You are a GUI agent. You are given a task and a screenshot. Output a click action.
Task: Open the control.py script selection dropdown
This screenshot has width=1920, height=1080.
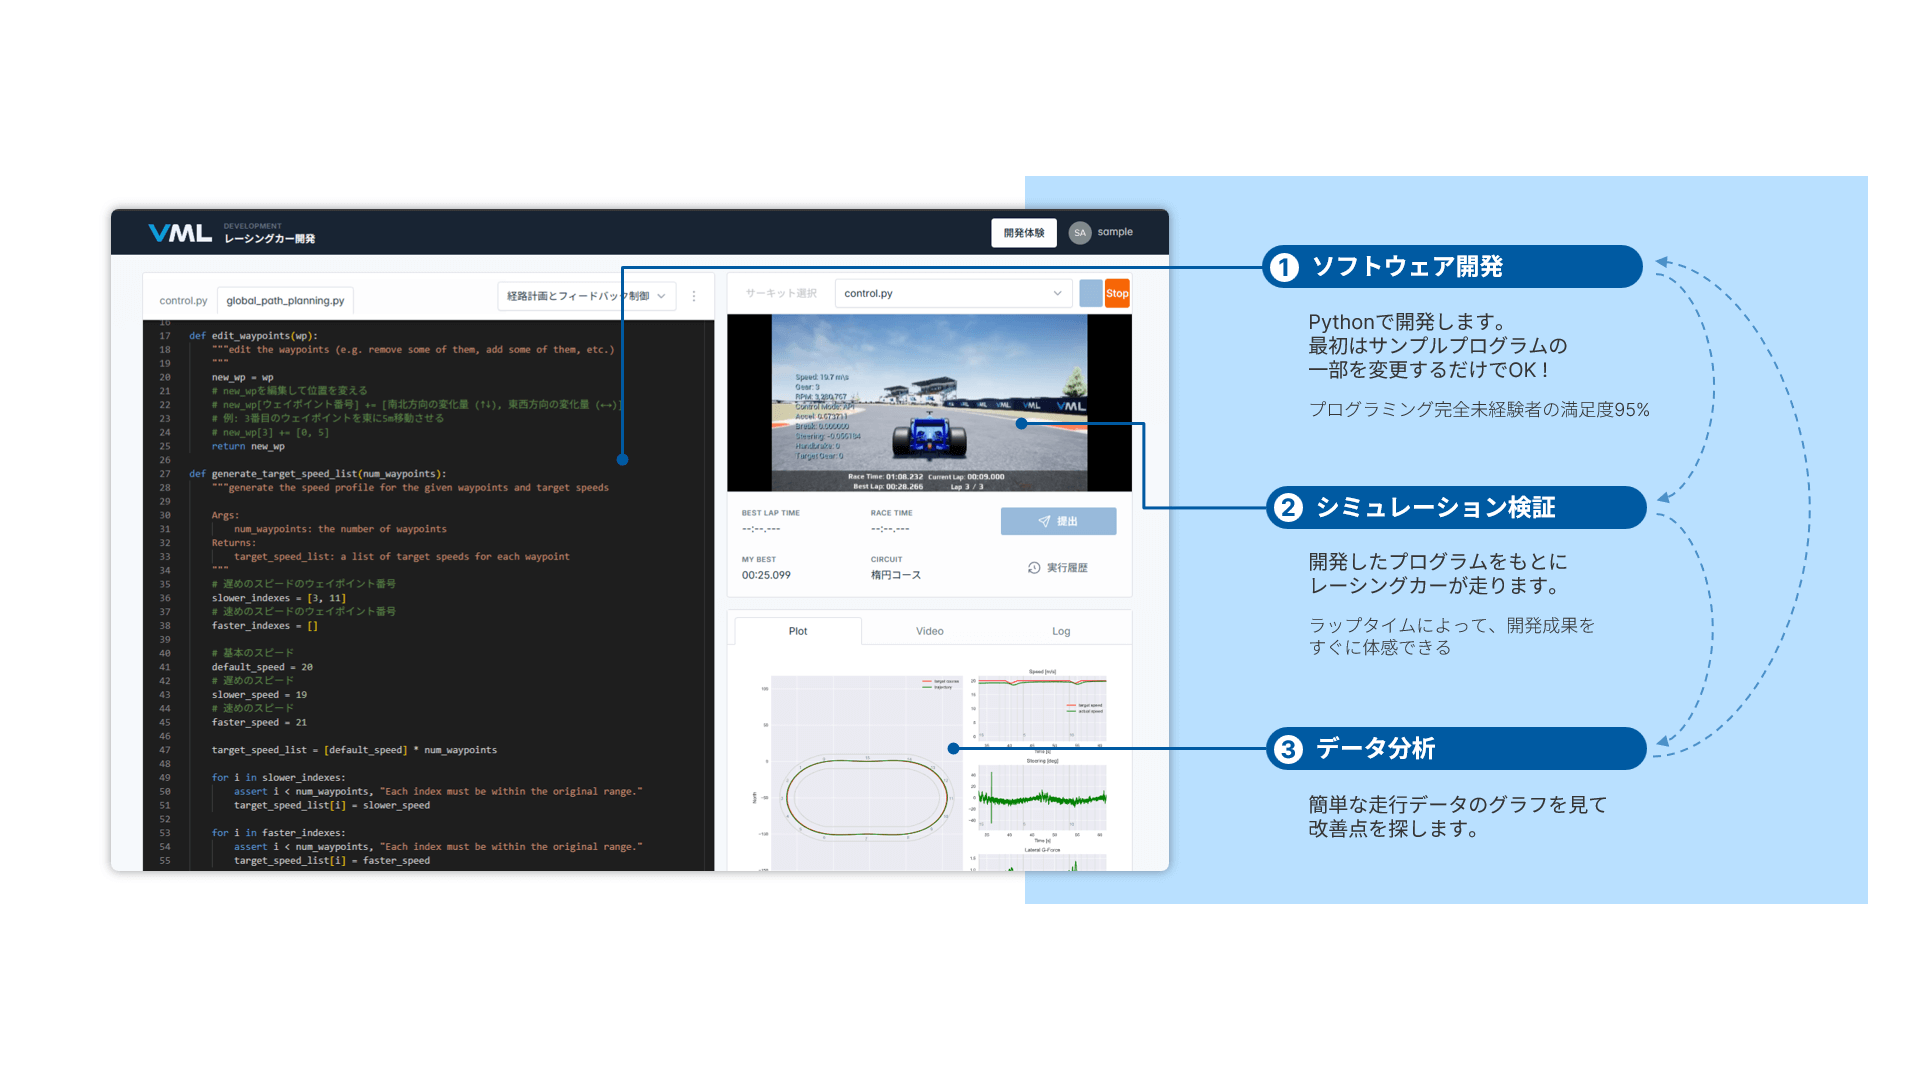tap(952, 292)
